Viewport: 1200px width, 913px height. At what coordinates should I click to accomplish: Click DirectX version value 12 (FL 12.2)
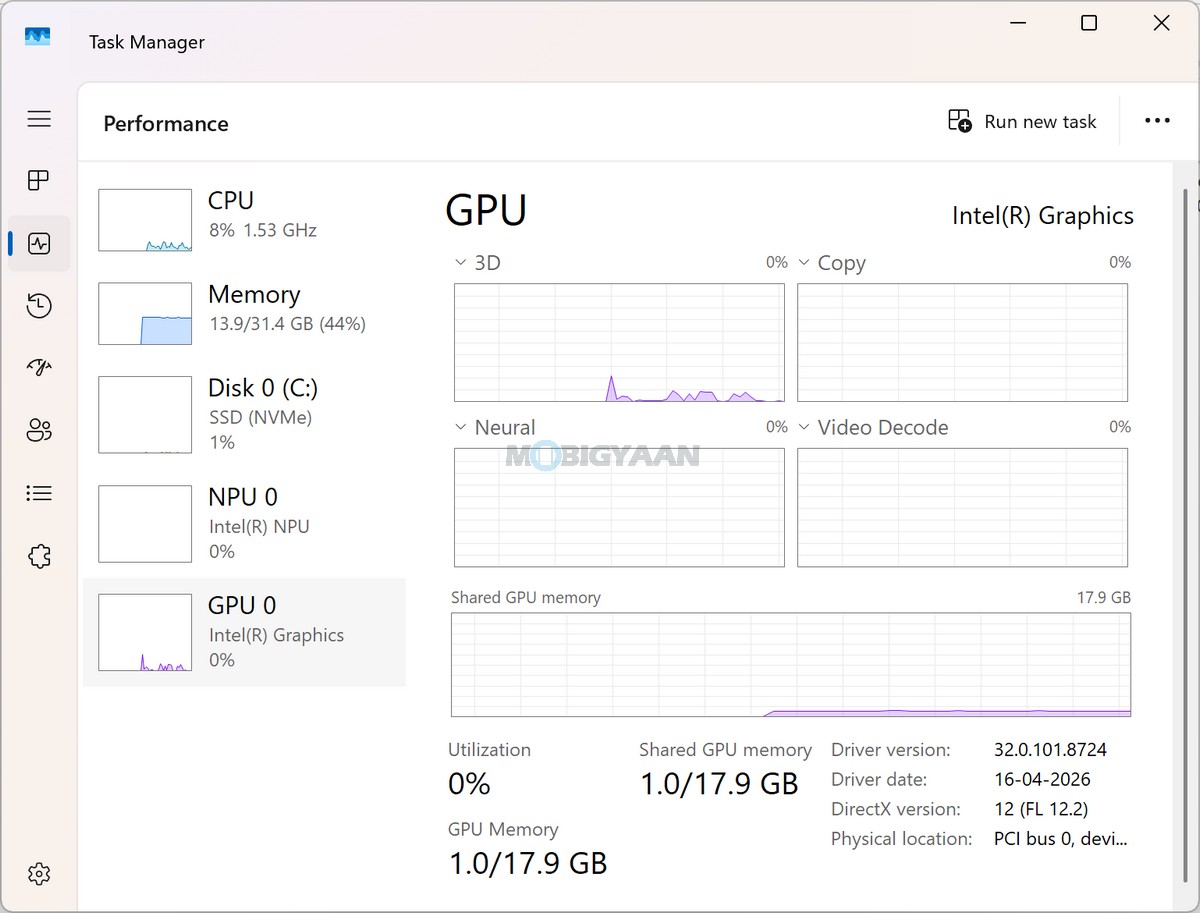(x=1041, y=809)
